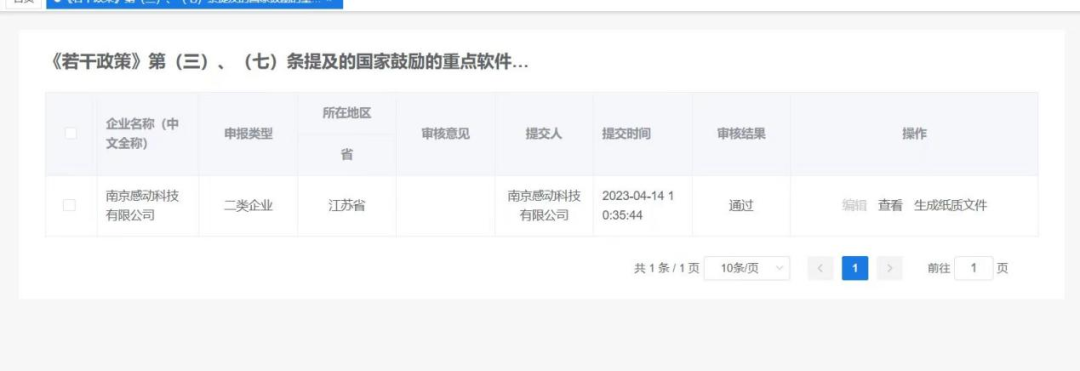Click the 操作 column header
Viewport: 1080px width, 371px height.
[x=915, y=134]
